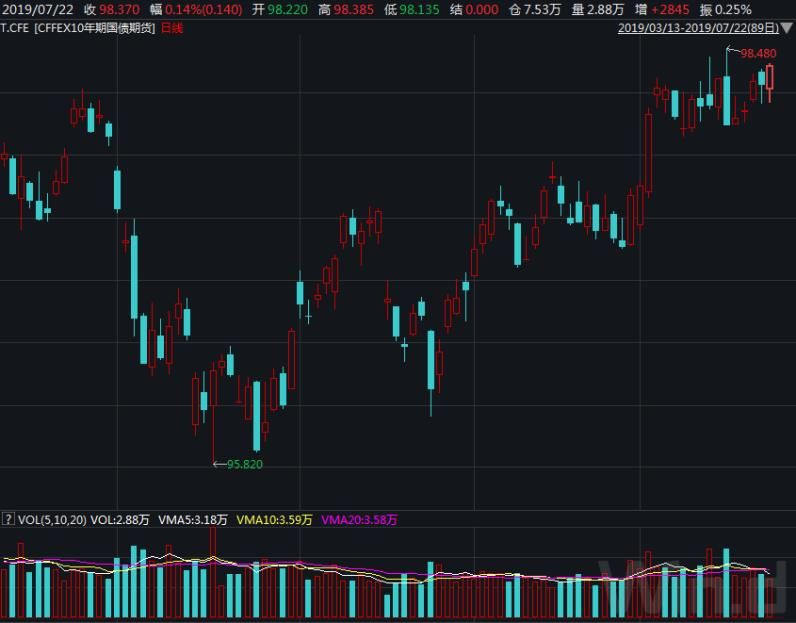Image resolution: width=796 pixels, height=623 pixels.
Task: Open the date range dropdown triangle
Action: click(787, 28)
